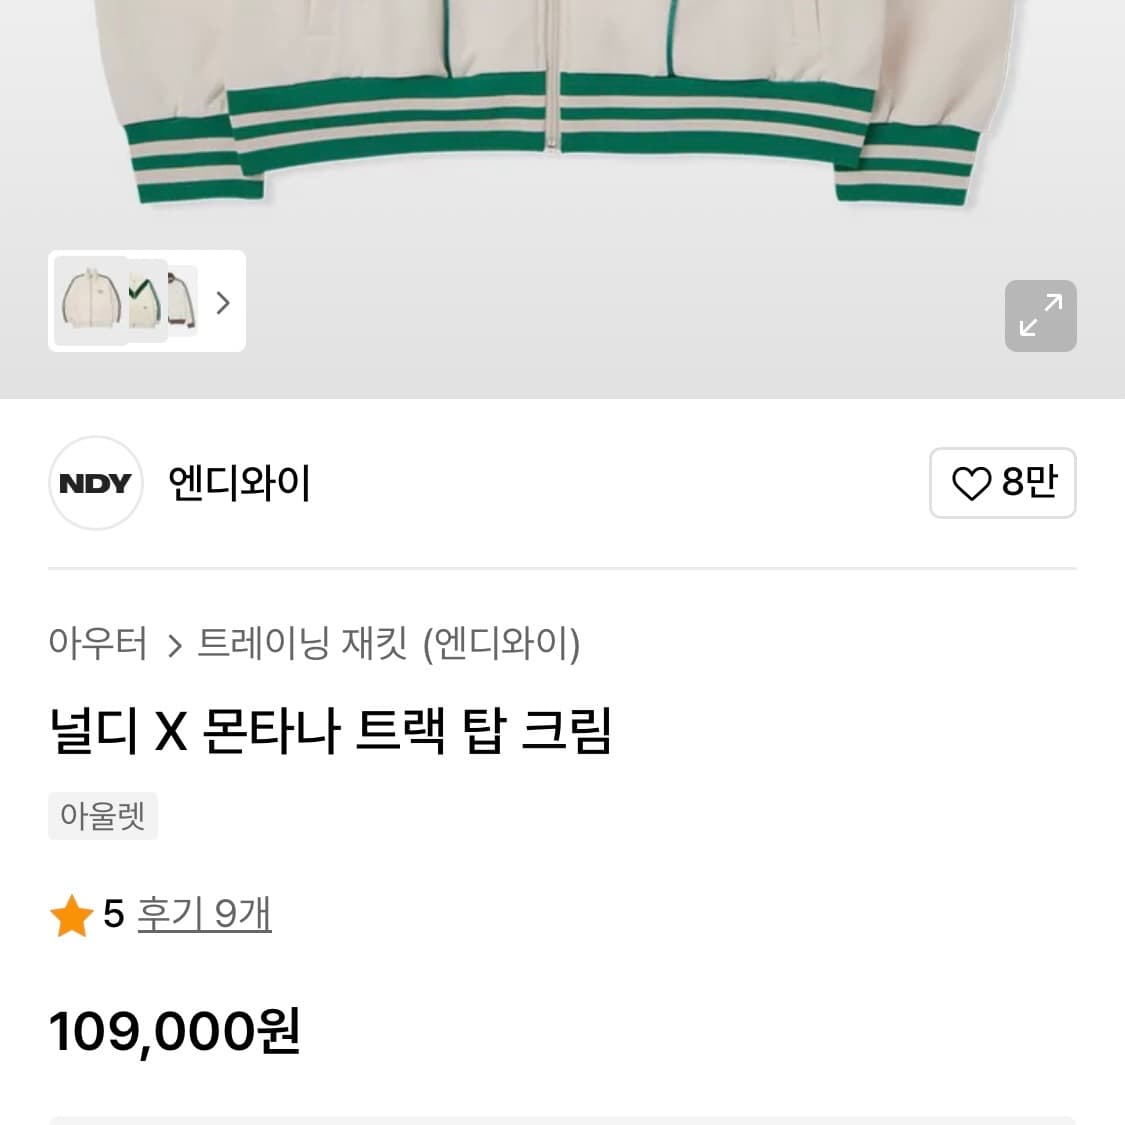
Task: Click the 109,000원 price text
Action: (x=175, y=1031)
